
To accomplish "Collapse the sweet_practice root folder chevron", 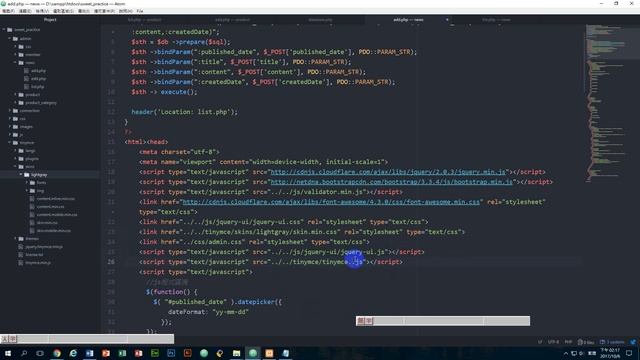I will pyautogui.click(x=4, y=30).
